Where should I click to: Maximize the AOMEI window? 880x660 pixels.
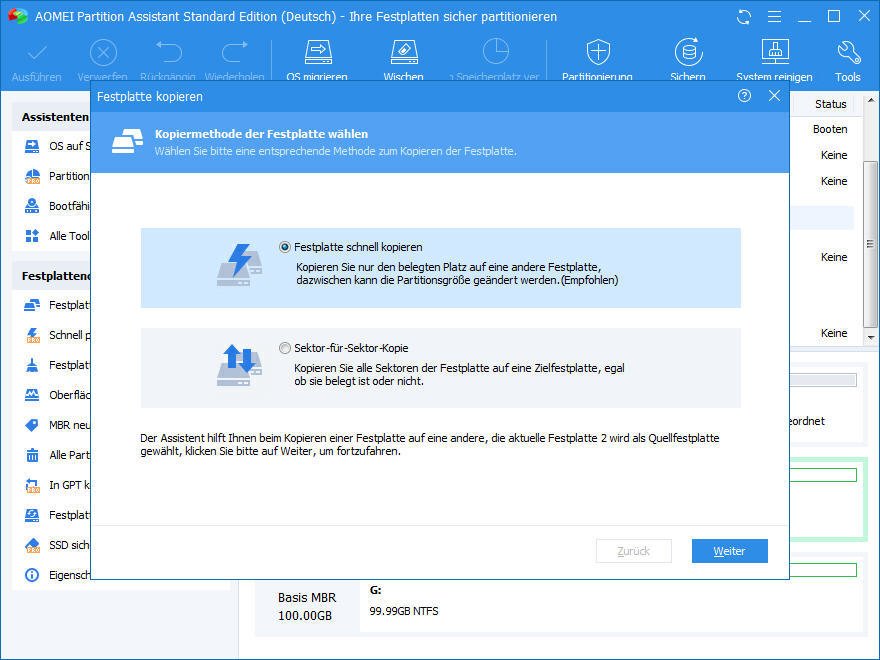tap(834, 16)
